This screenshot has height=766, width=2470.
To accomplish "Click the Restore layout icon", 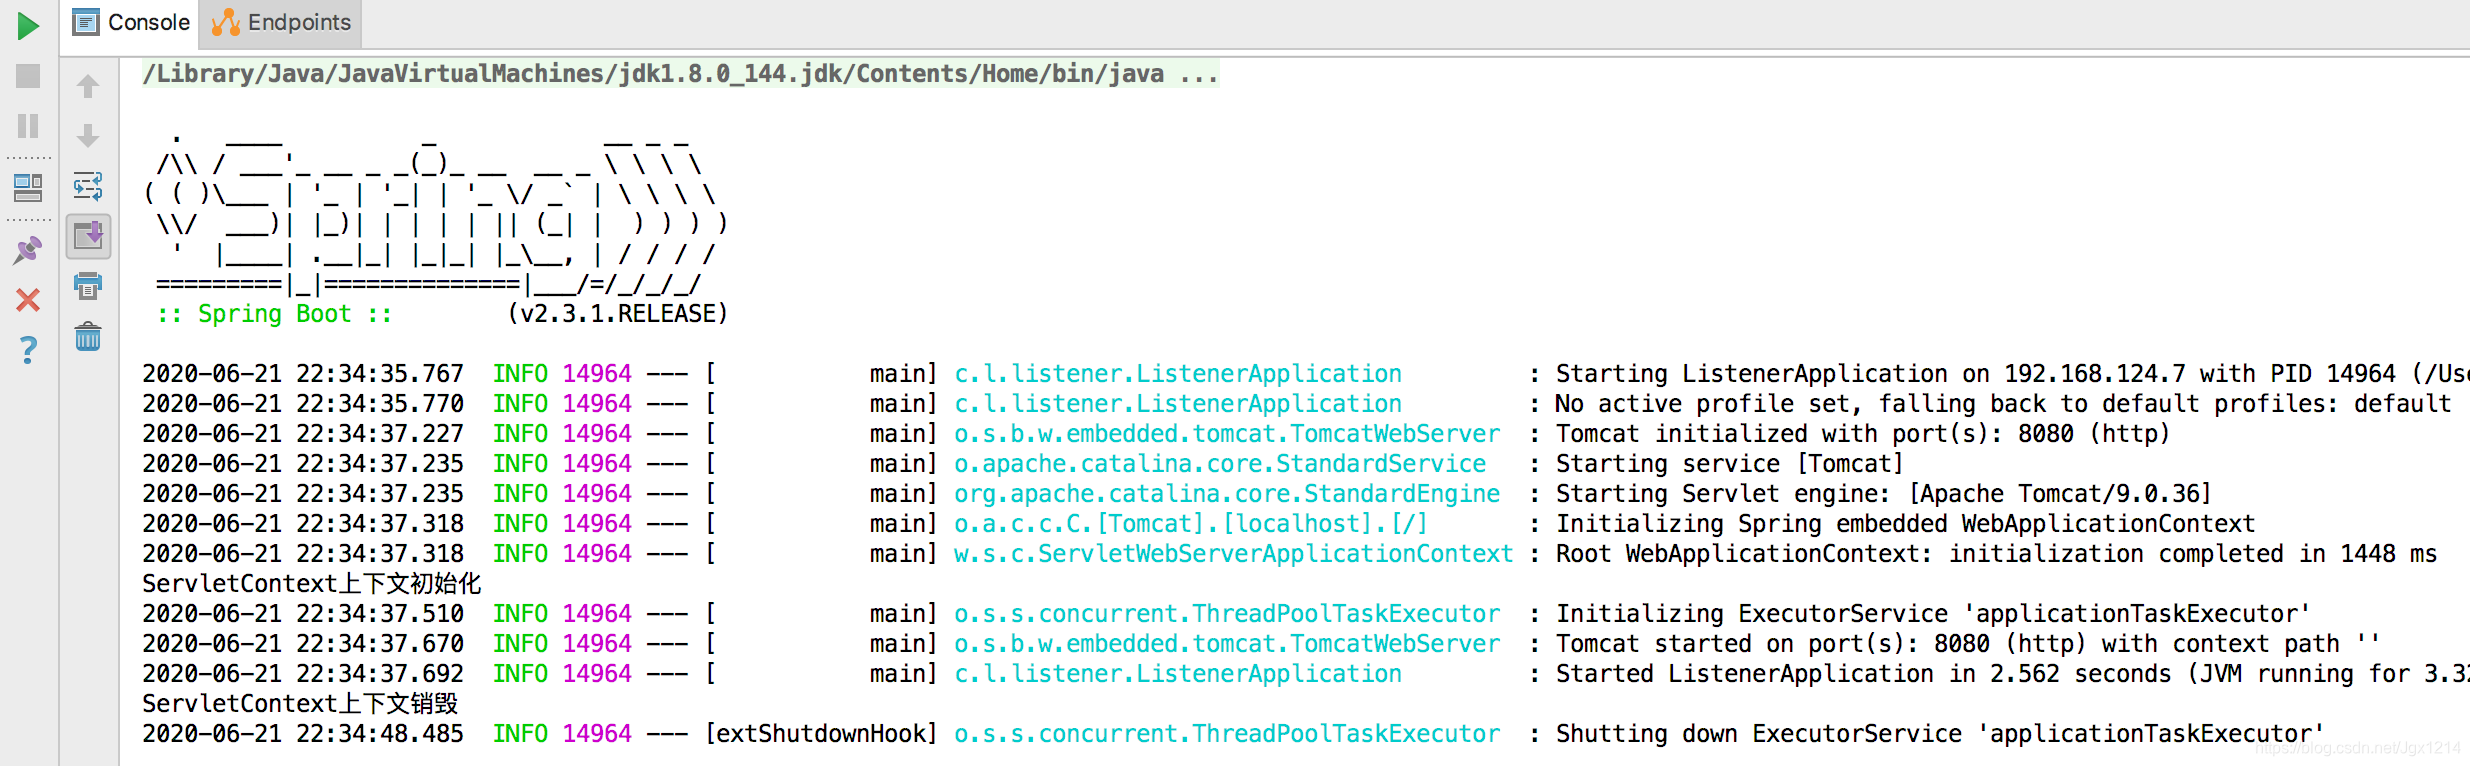I will (28, 187).
